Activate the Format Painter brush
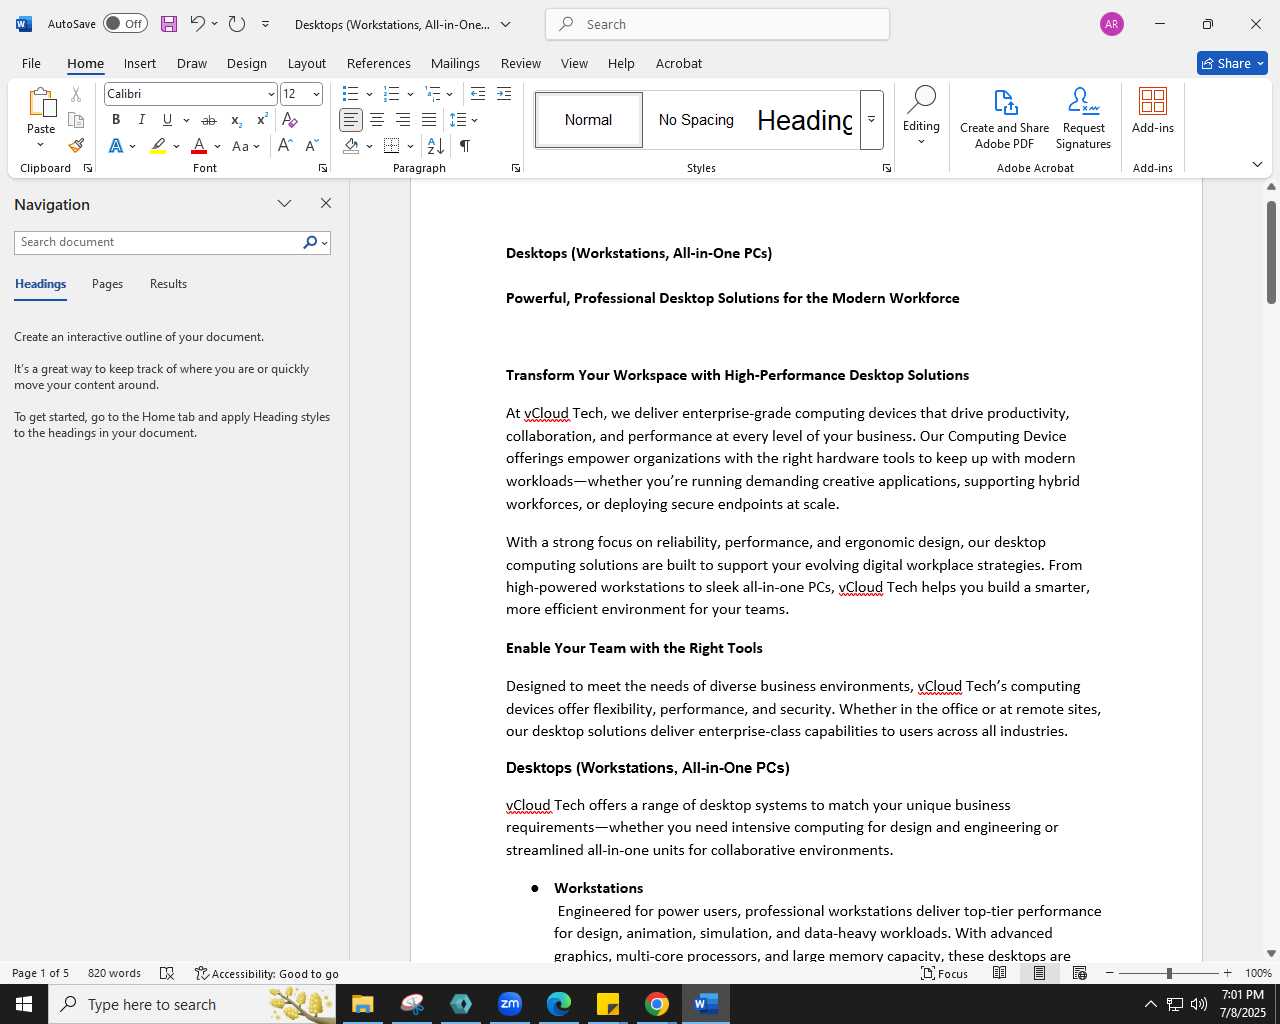Screen dimensions: 1280x1024 [x=76, y=146]
